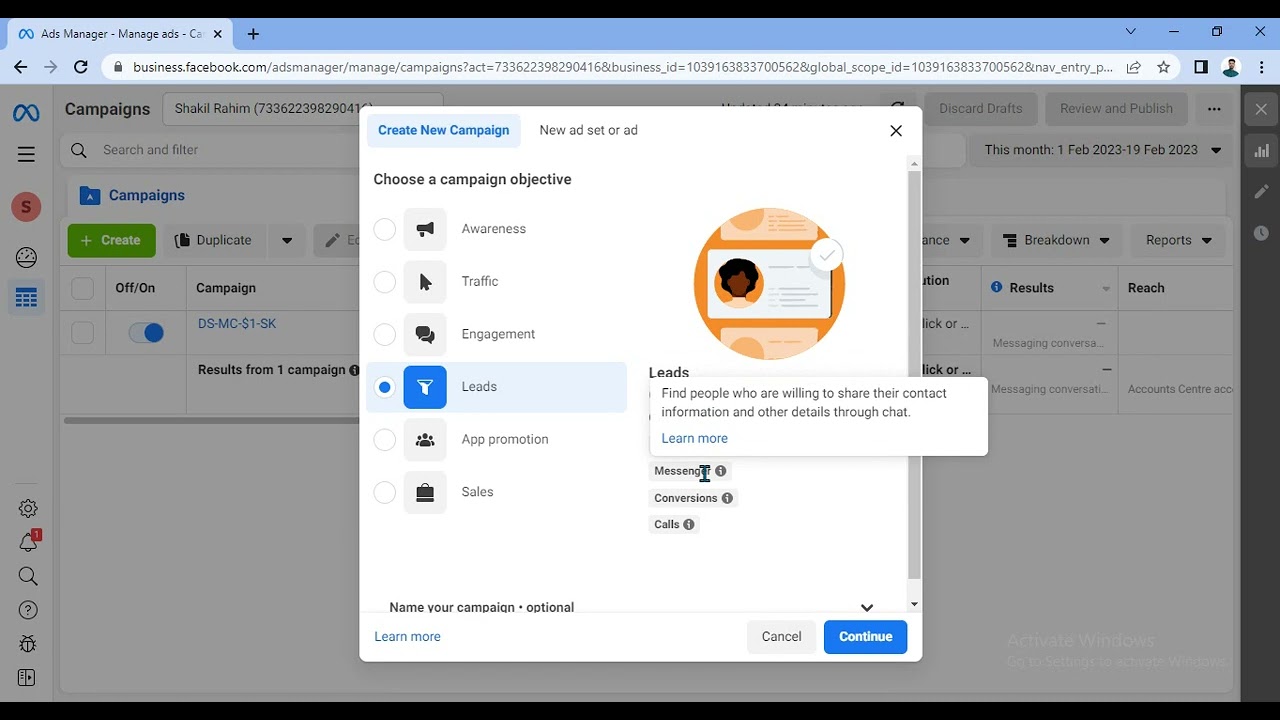Open the Shakil Rahim account selector
1280x720 pixels.
[302, 109]
